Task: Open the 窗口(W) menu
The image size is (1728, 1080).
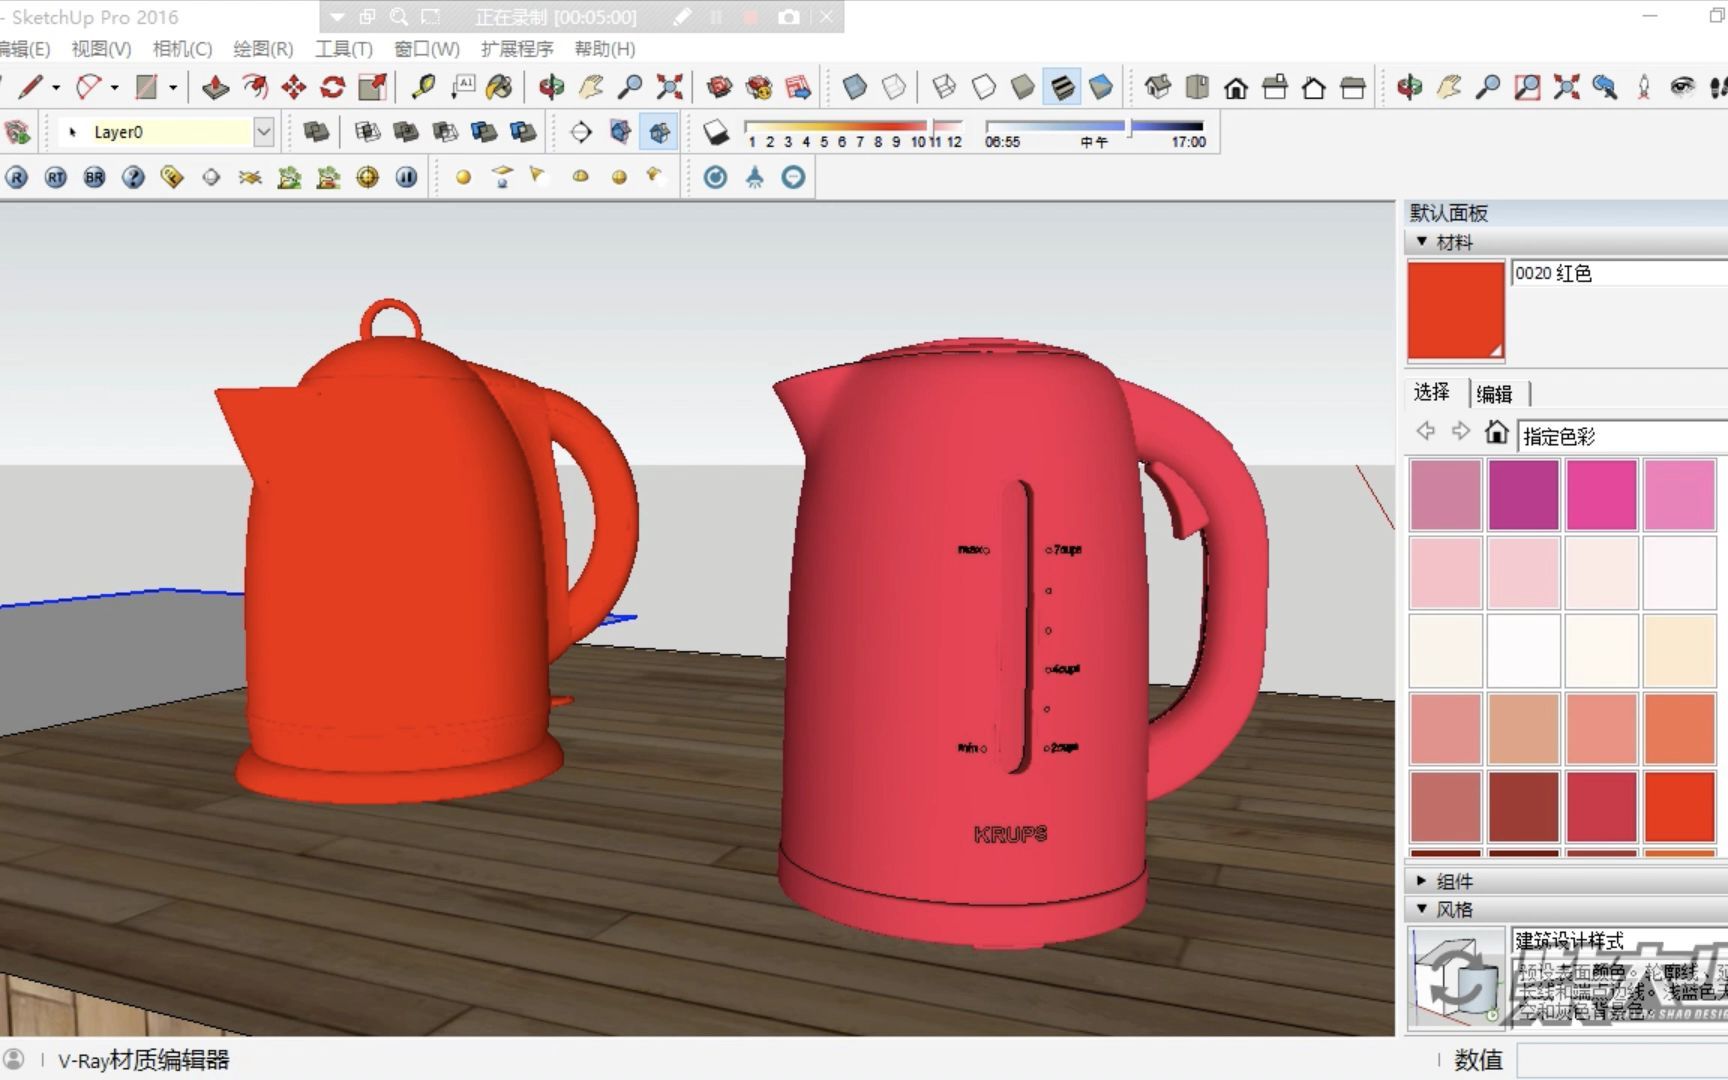Action: click(427, 49)
